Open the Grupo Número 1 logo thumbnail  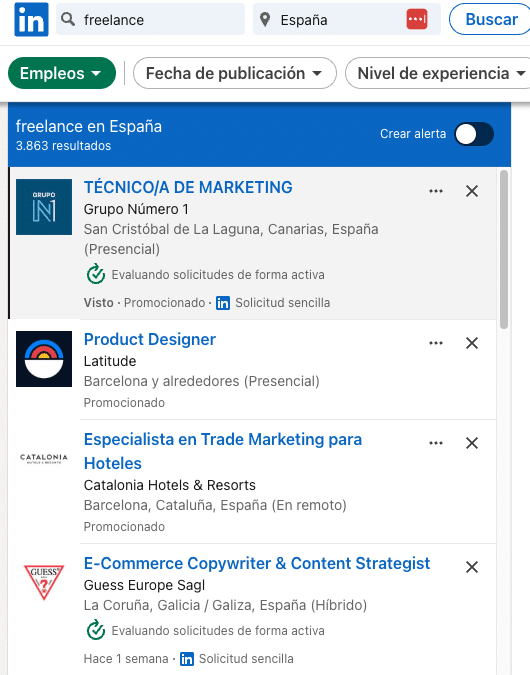click(x=44, y=207)
